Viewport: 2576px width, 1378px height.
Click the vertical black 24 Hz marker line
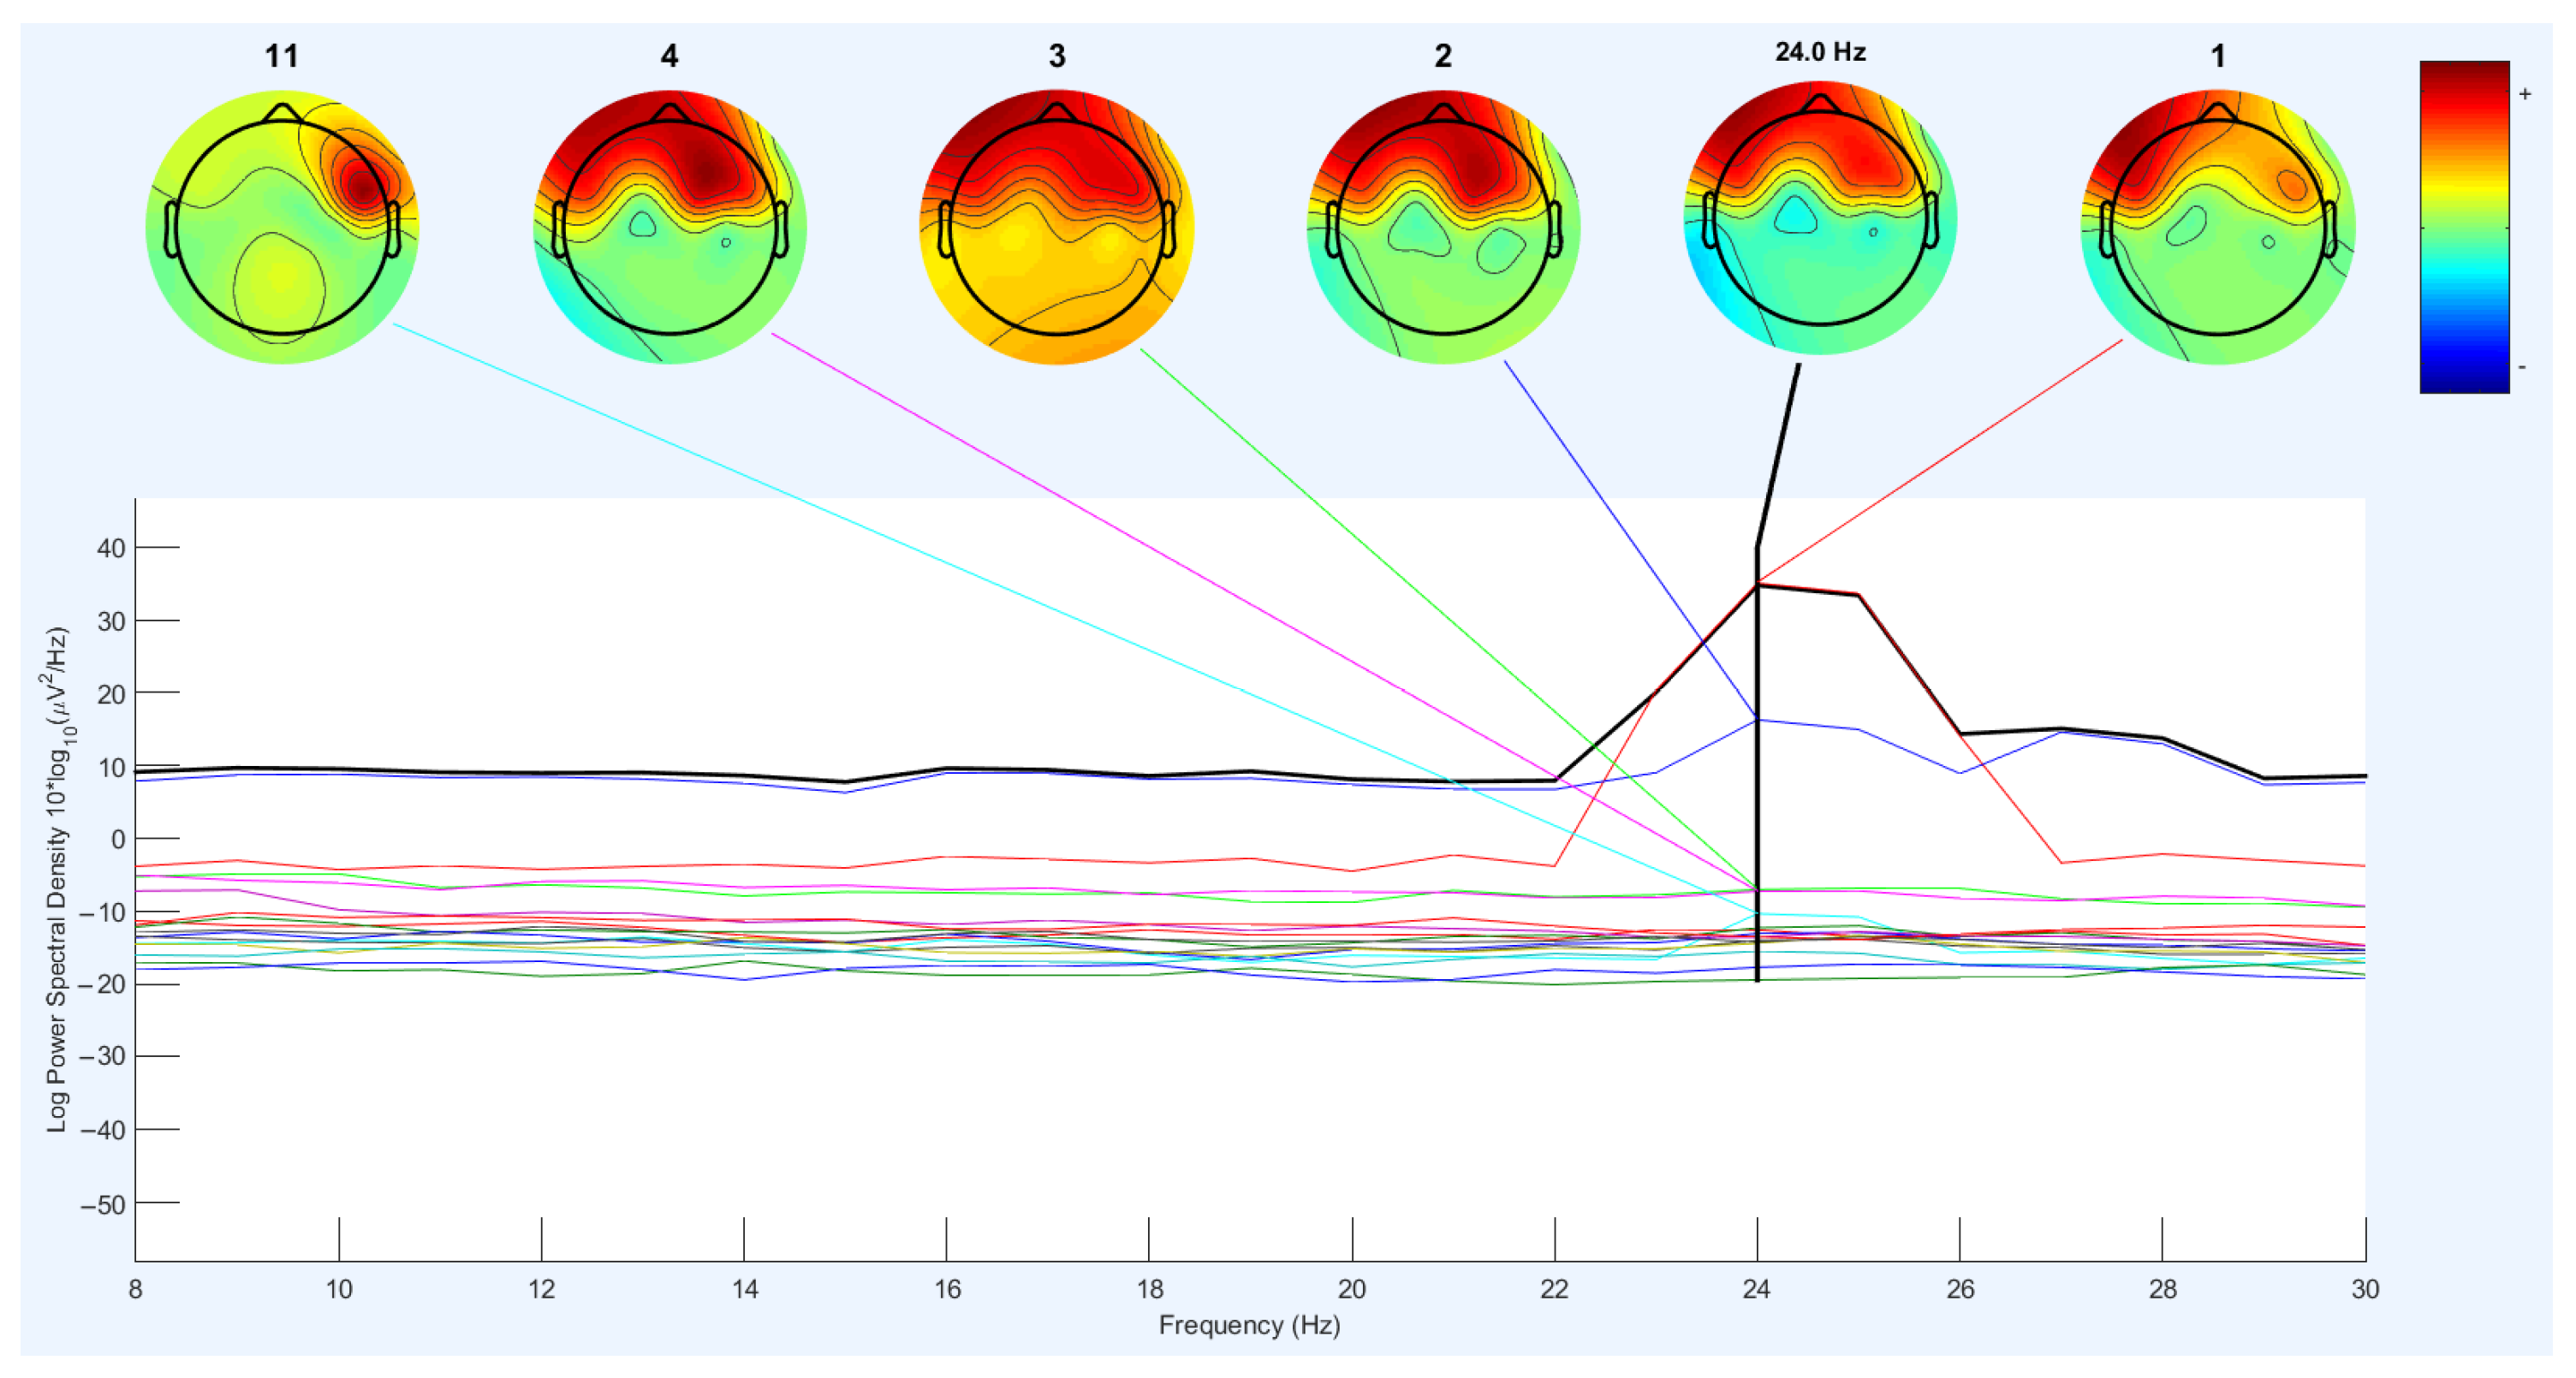pyautogui.click(x=1757, y=800)
